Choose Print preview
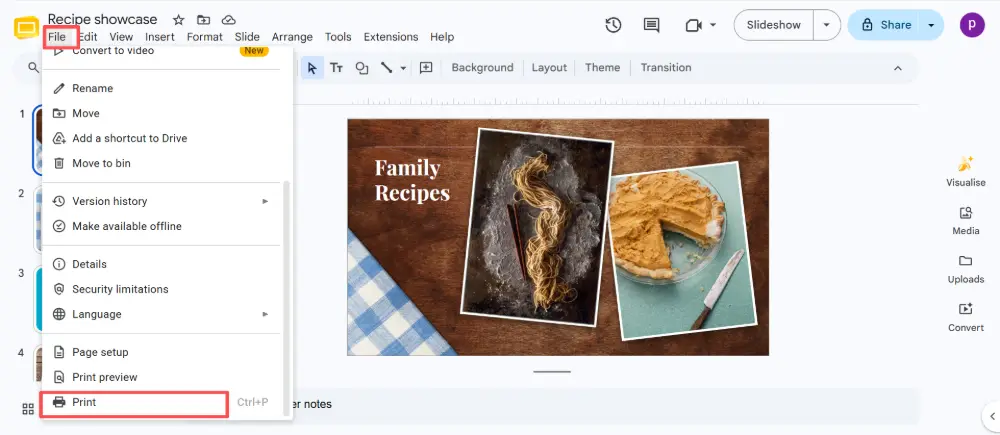The height and width of the screenshot is (435, 1000). 161,377
